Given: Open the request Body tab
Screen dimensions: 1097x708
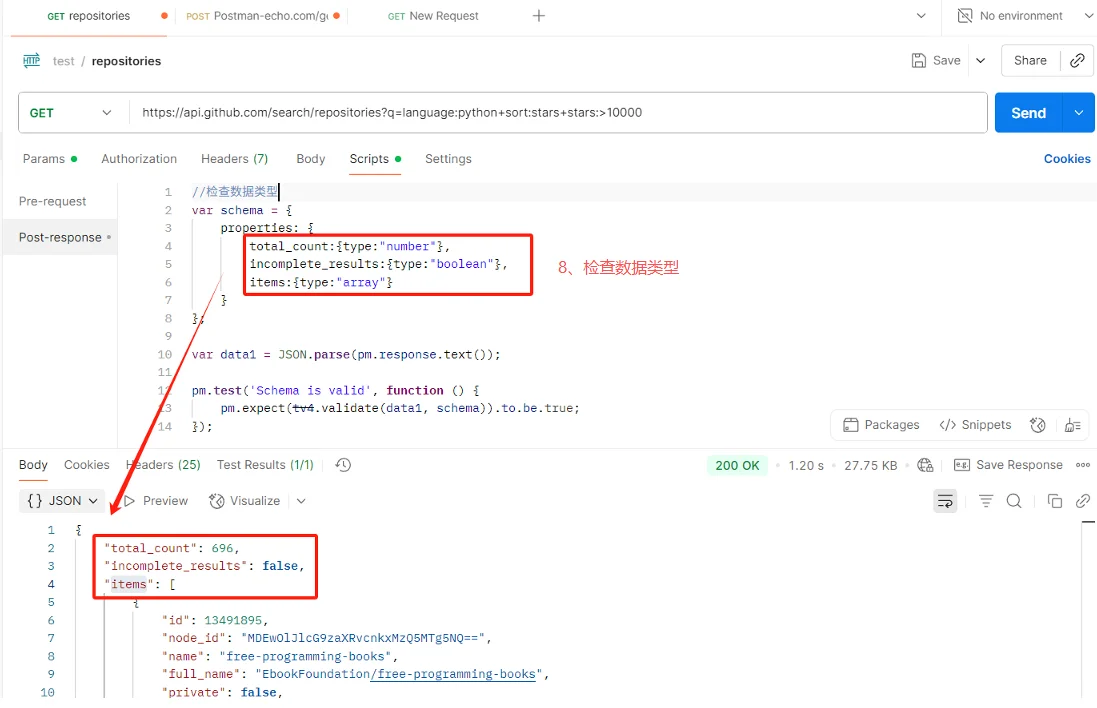Looking at the screenshot, I should click(x=311, y=159).
